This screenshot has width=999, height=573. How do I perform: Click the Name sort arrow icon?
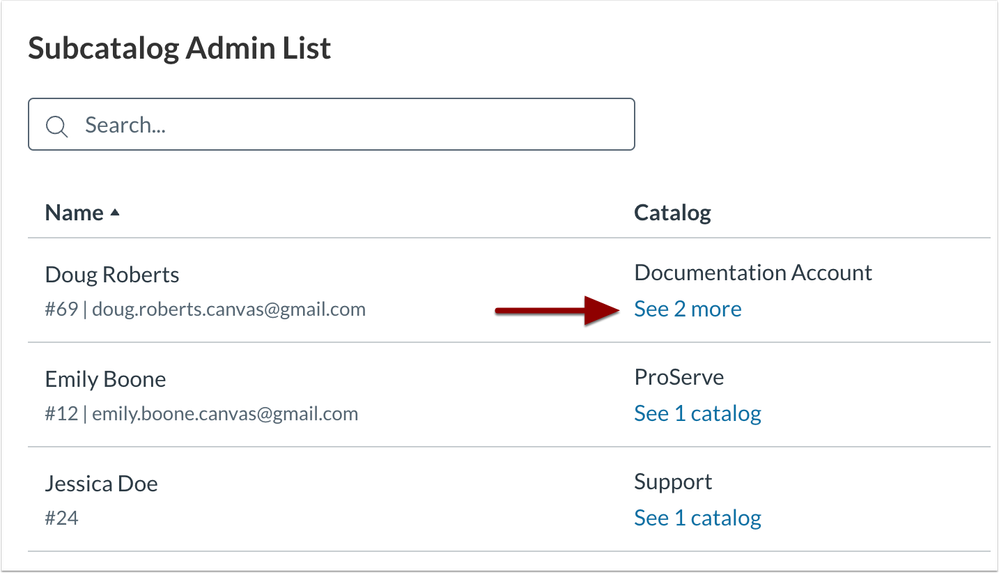[115, 213]
